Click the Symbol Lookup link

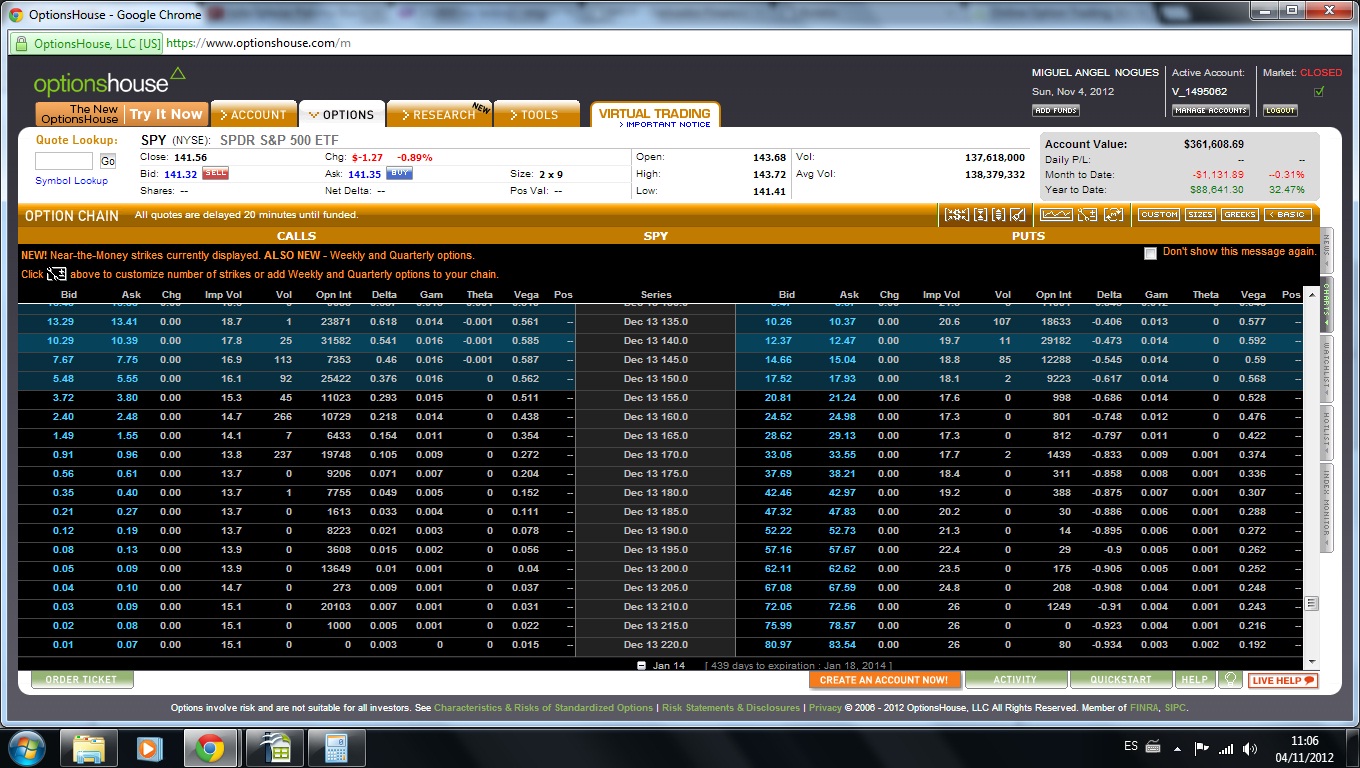[x=71, y=181]
